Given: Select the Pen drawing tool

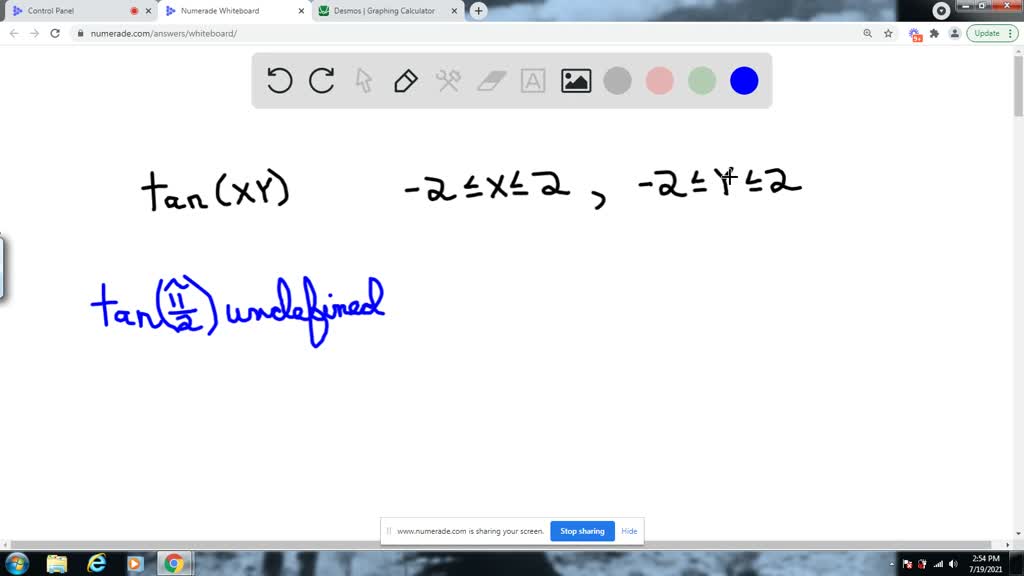Looking at the screenshot, I should point(404,80).
